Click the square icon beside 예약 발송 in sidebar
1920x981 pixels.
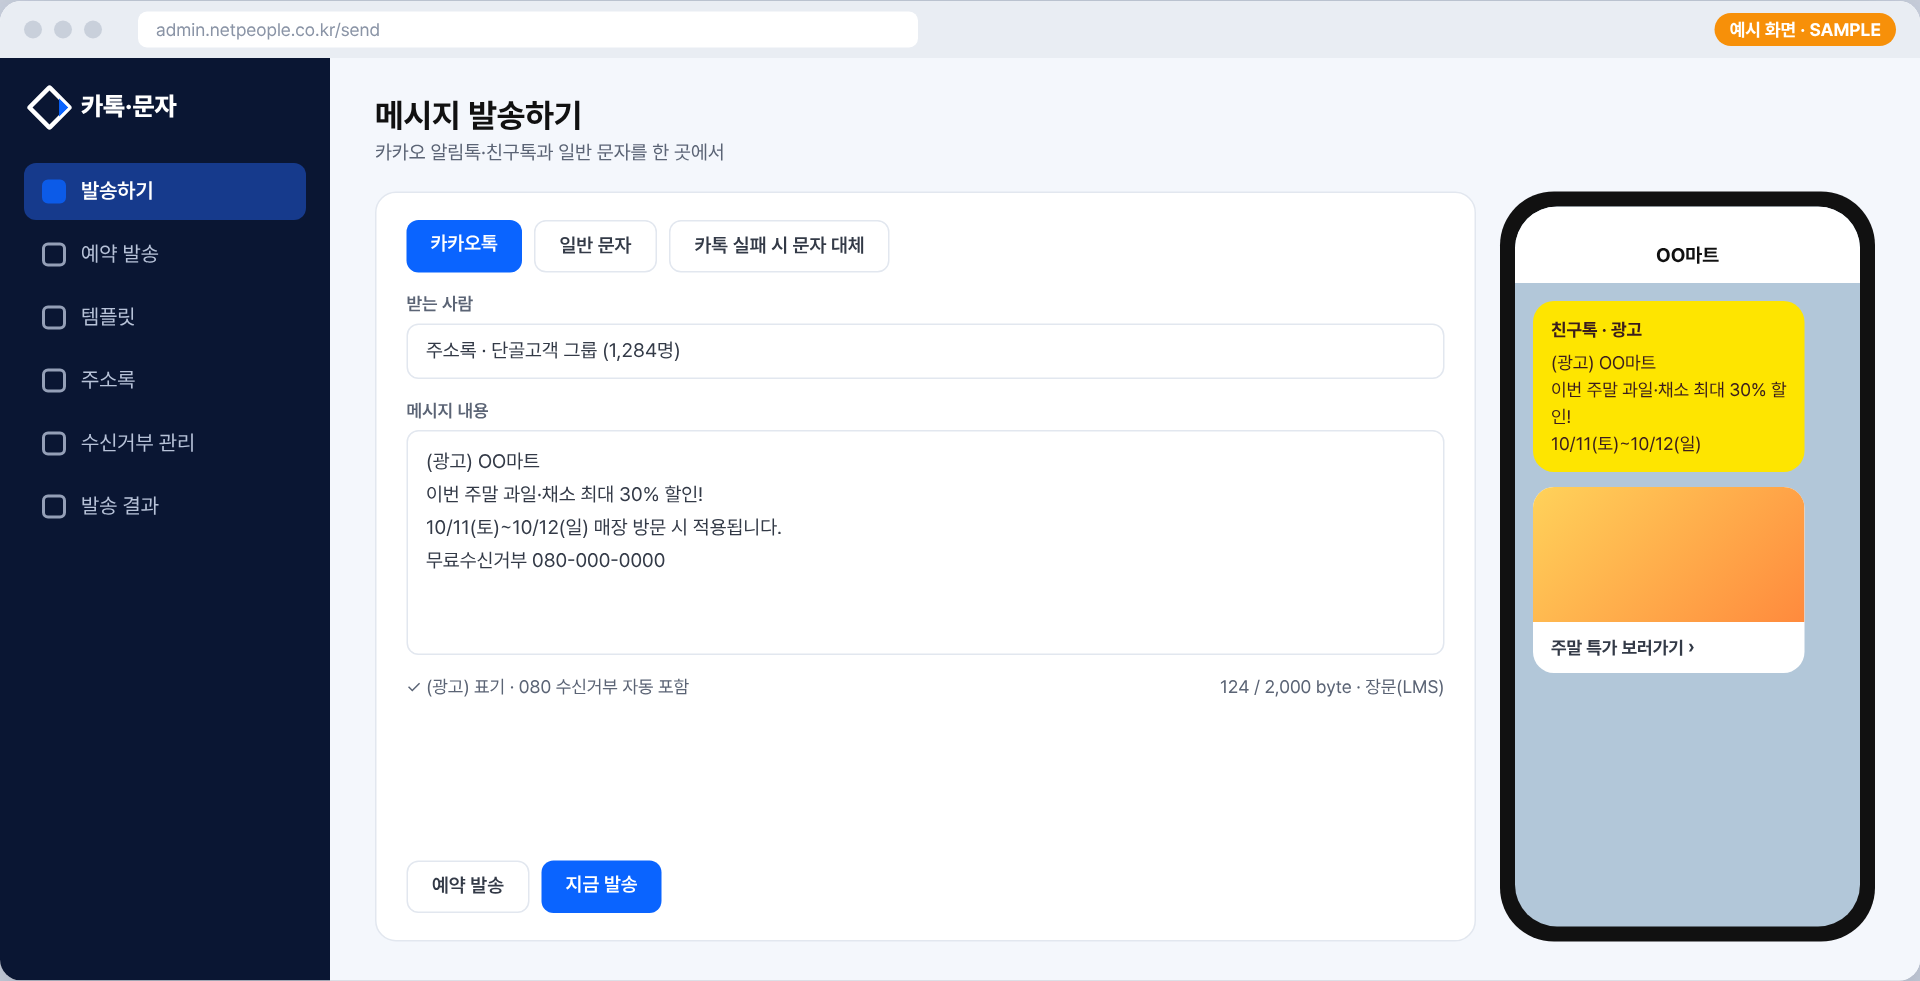pos(54,255)
